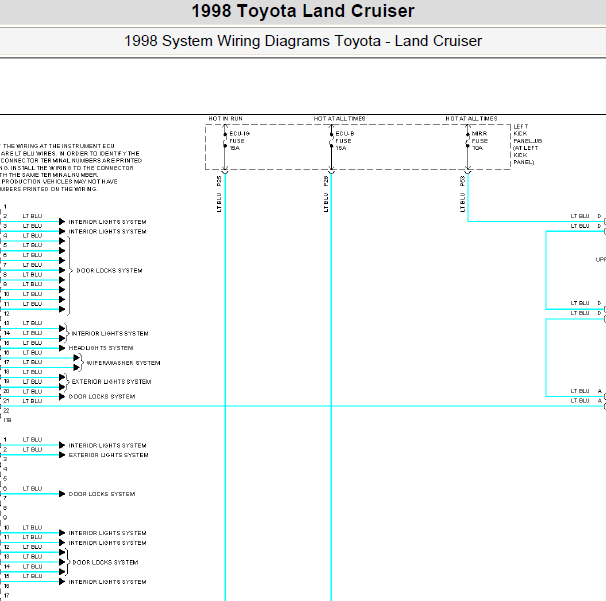Select "HOT AT ALL TIMES" above the MIRR fuse
Screen dimensions: 606x601
pos(471,119)
